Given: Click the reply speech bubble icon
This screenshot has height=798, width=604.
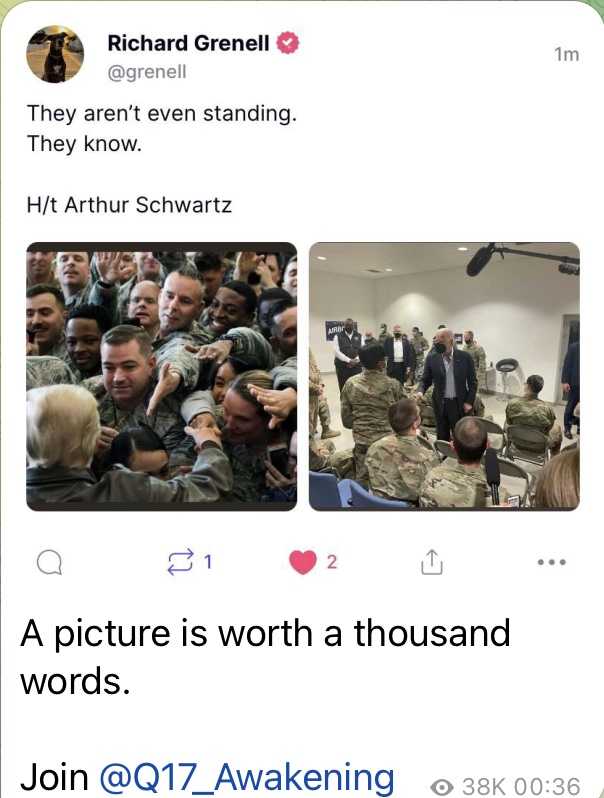Looking at the screenshot, I should click(49, 562).
